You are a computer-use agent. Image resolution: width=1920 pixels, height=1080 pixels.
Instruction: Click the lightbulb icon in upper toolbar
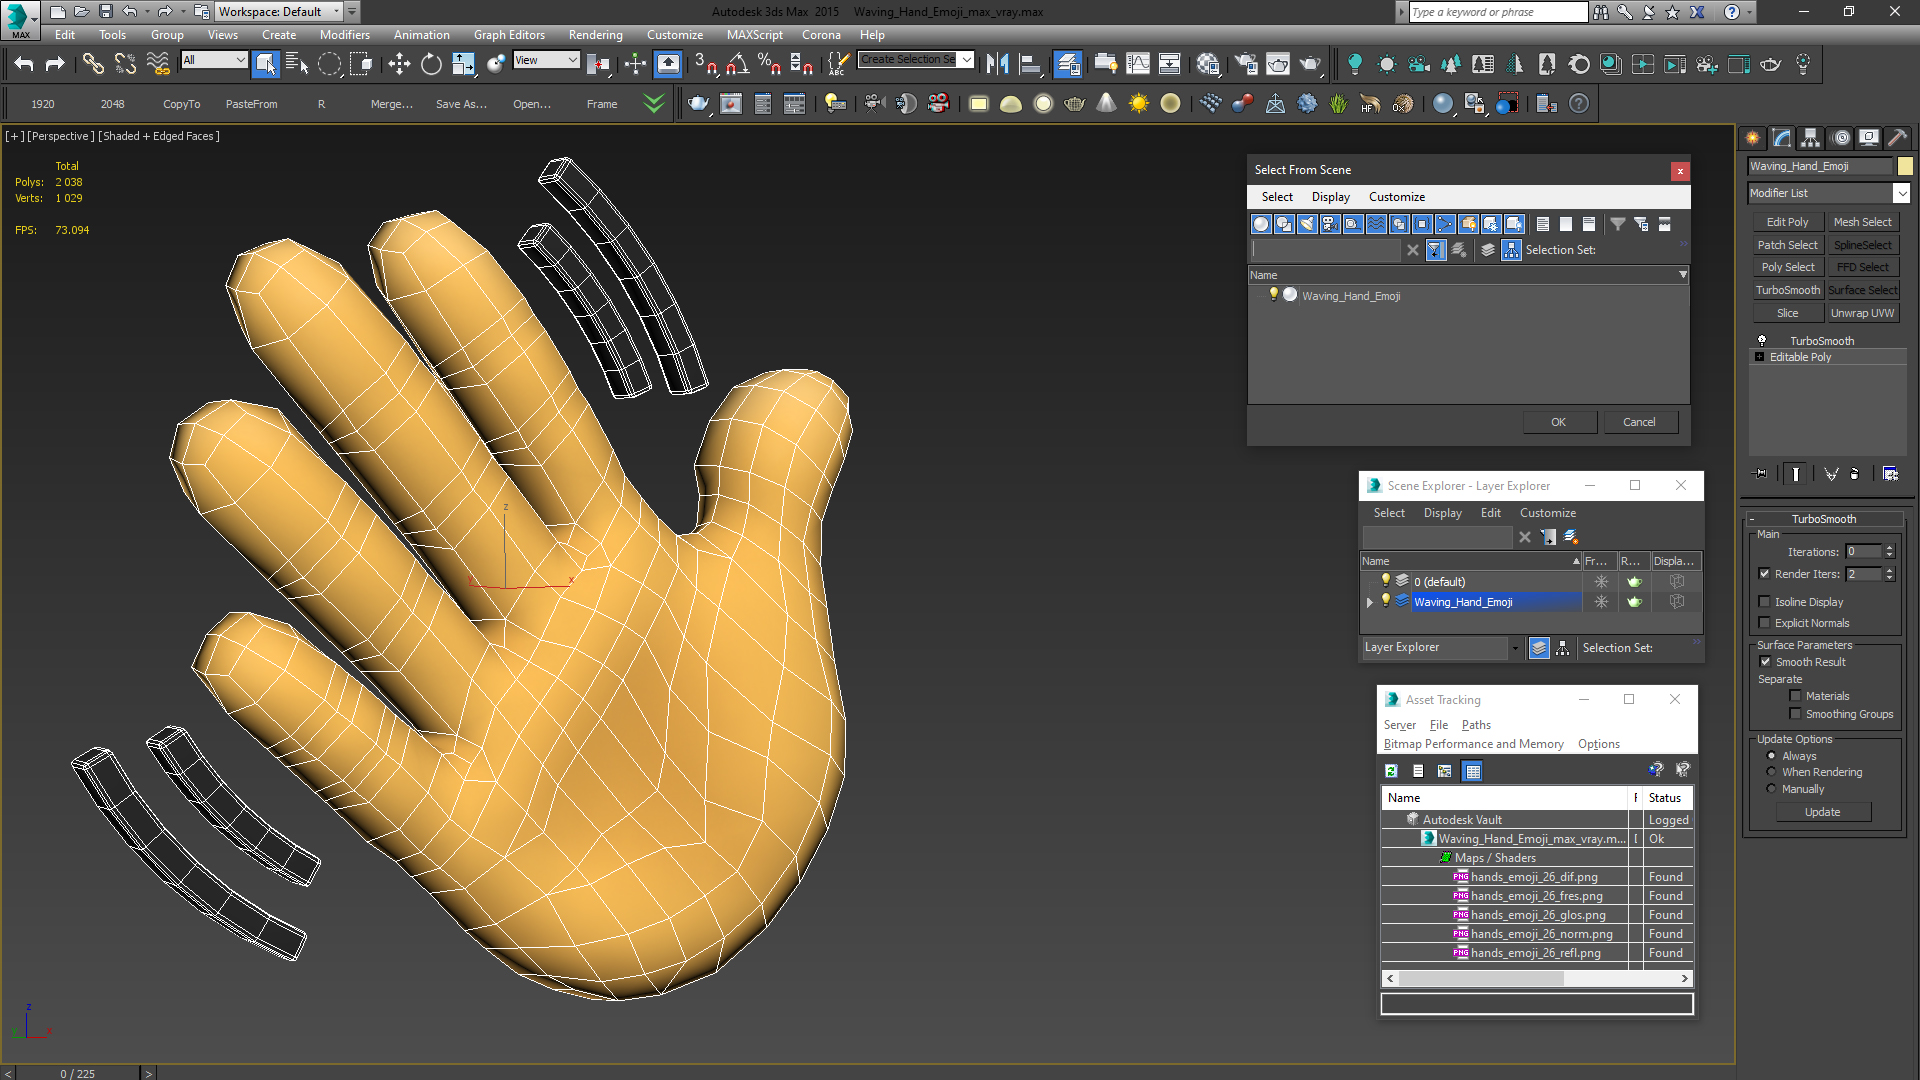click(1355, 64)
